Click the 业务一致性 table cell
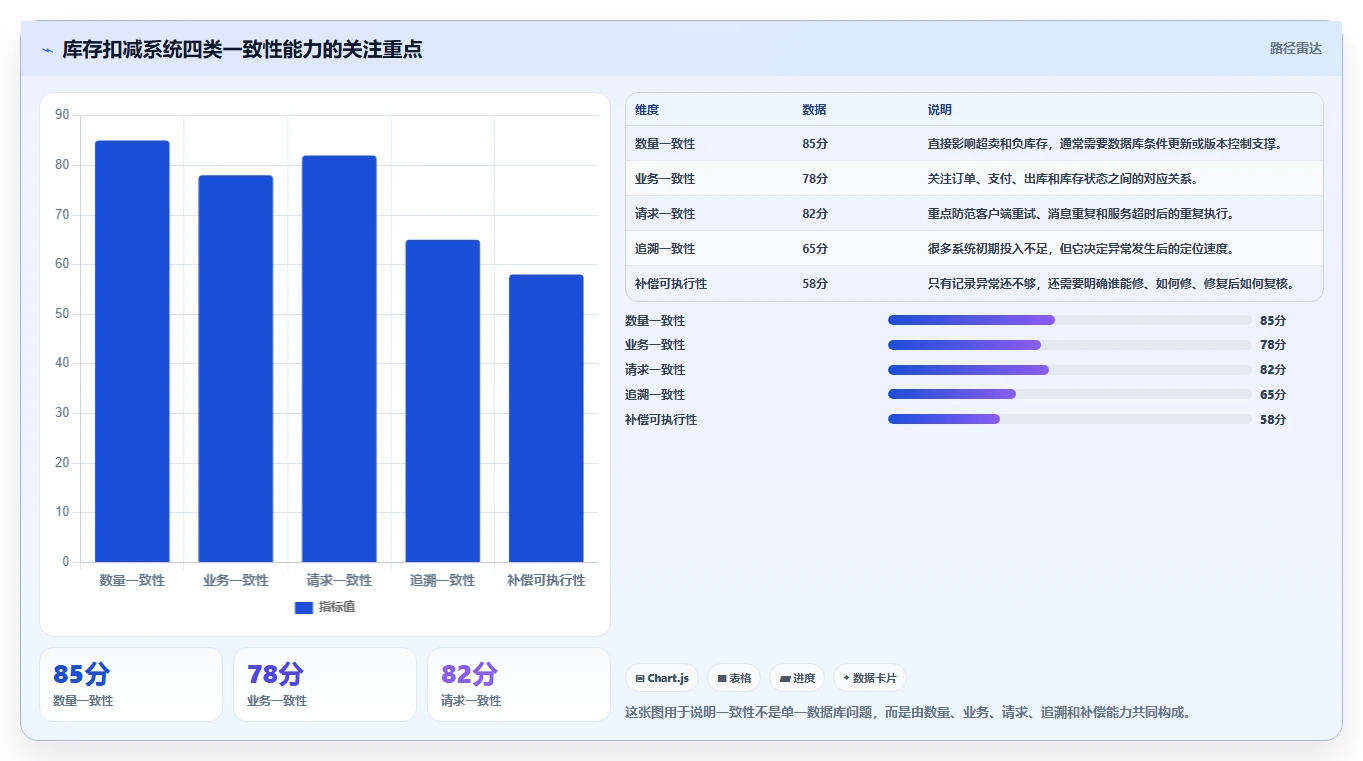This screenshot has width=1363, height=761. click(665, 179)
